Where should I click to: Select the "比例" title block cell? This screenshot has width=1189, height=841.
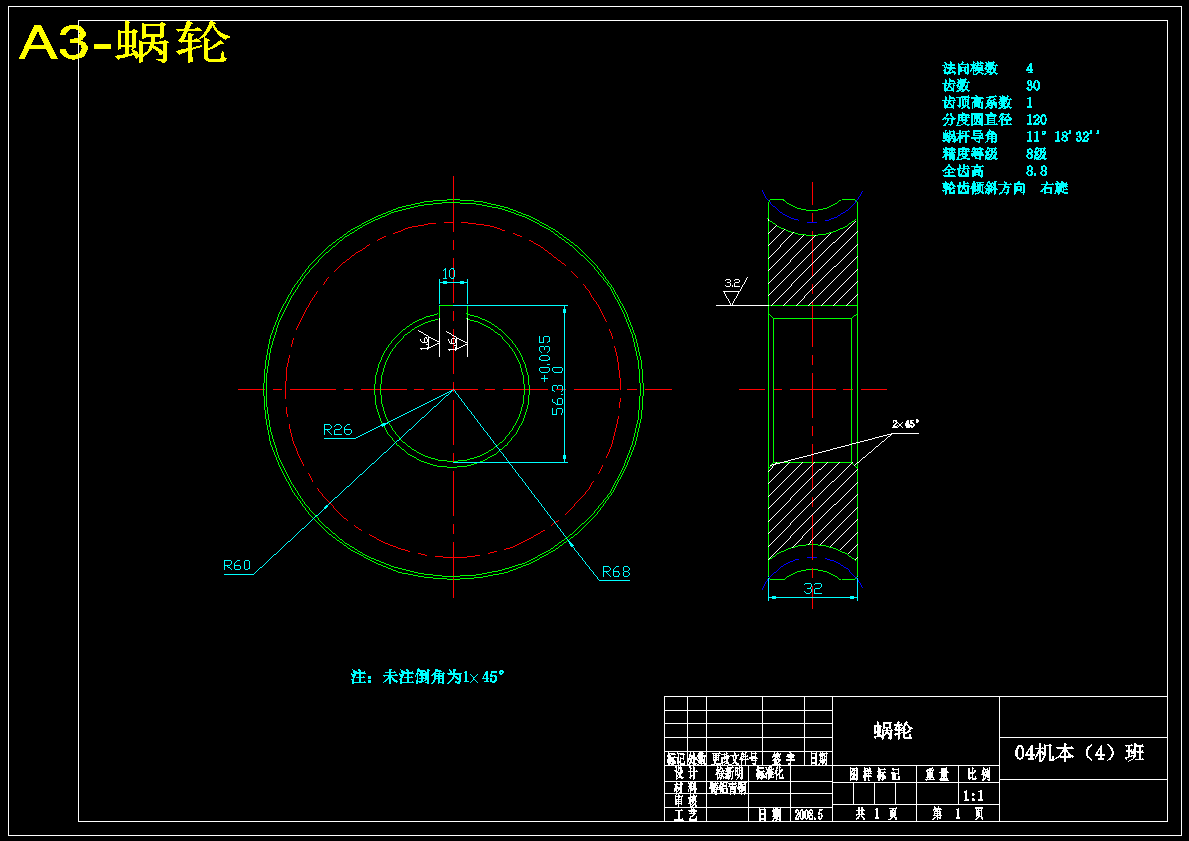pyautogui.click(x=979, y=774)
